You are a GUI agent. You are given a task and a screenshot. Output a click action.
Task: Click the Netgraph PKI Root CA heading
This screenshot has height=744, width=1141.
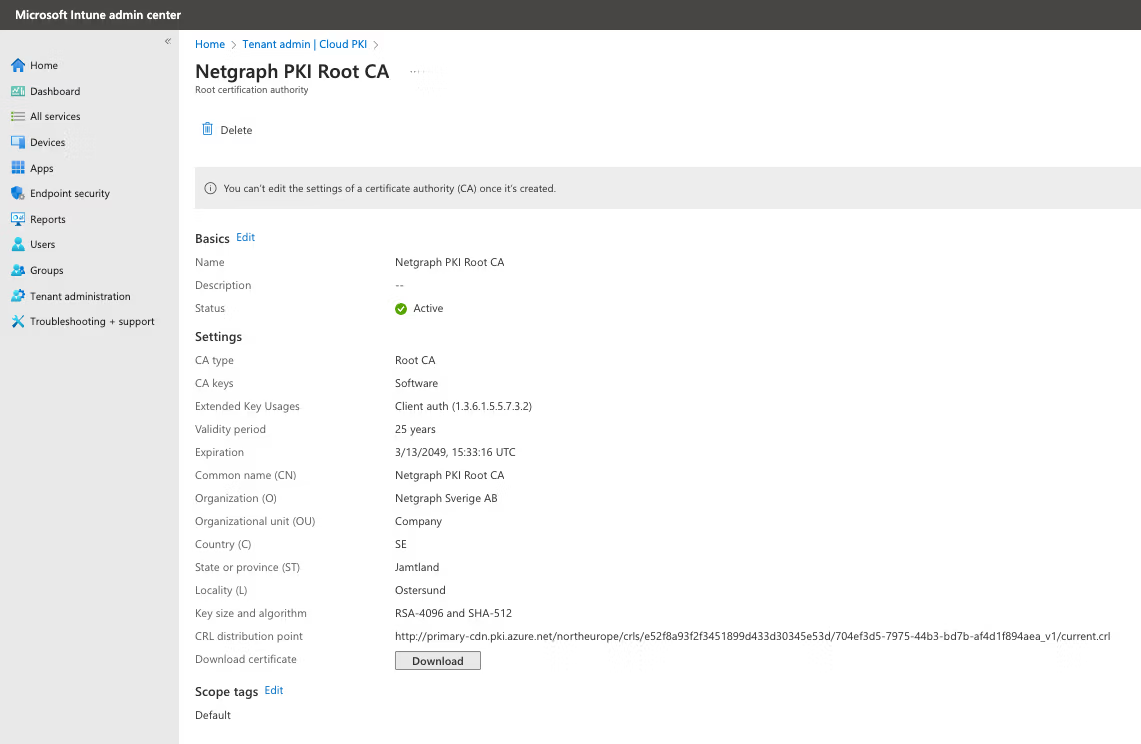[292, 71]
